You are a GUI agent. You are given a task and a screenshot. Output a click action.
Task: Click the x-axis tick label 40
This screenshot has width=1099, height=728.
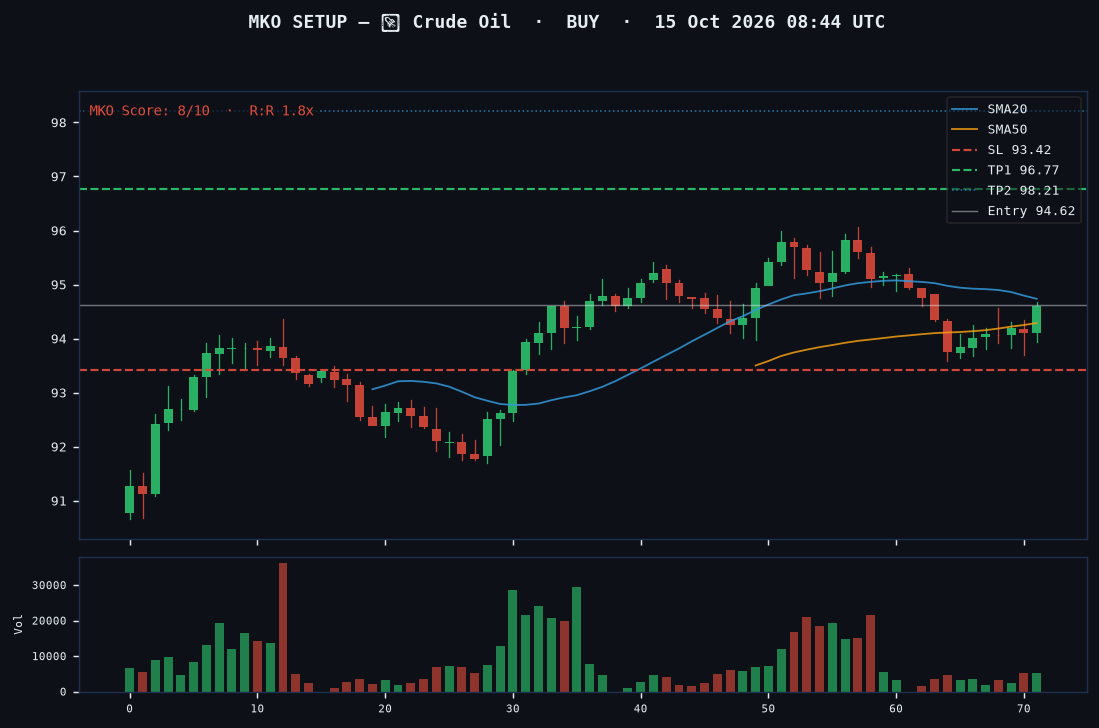(641, 708)
